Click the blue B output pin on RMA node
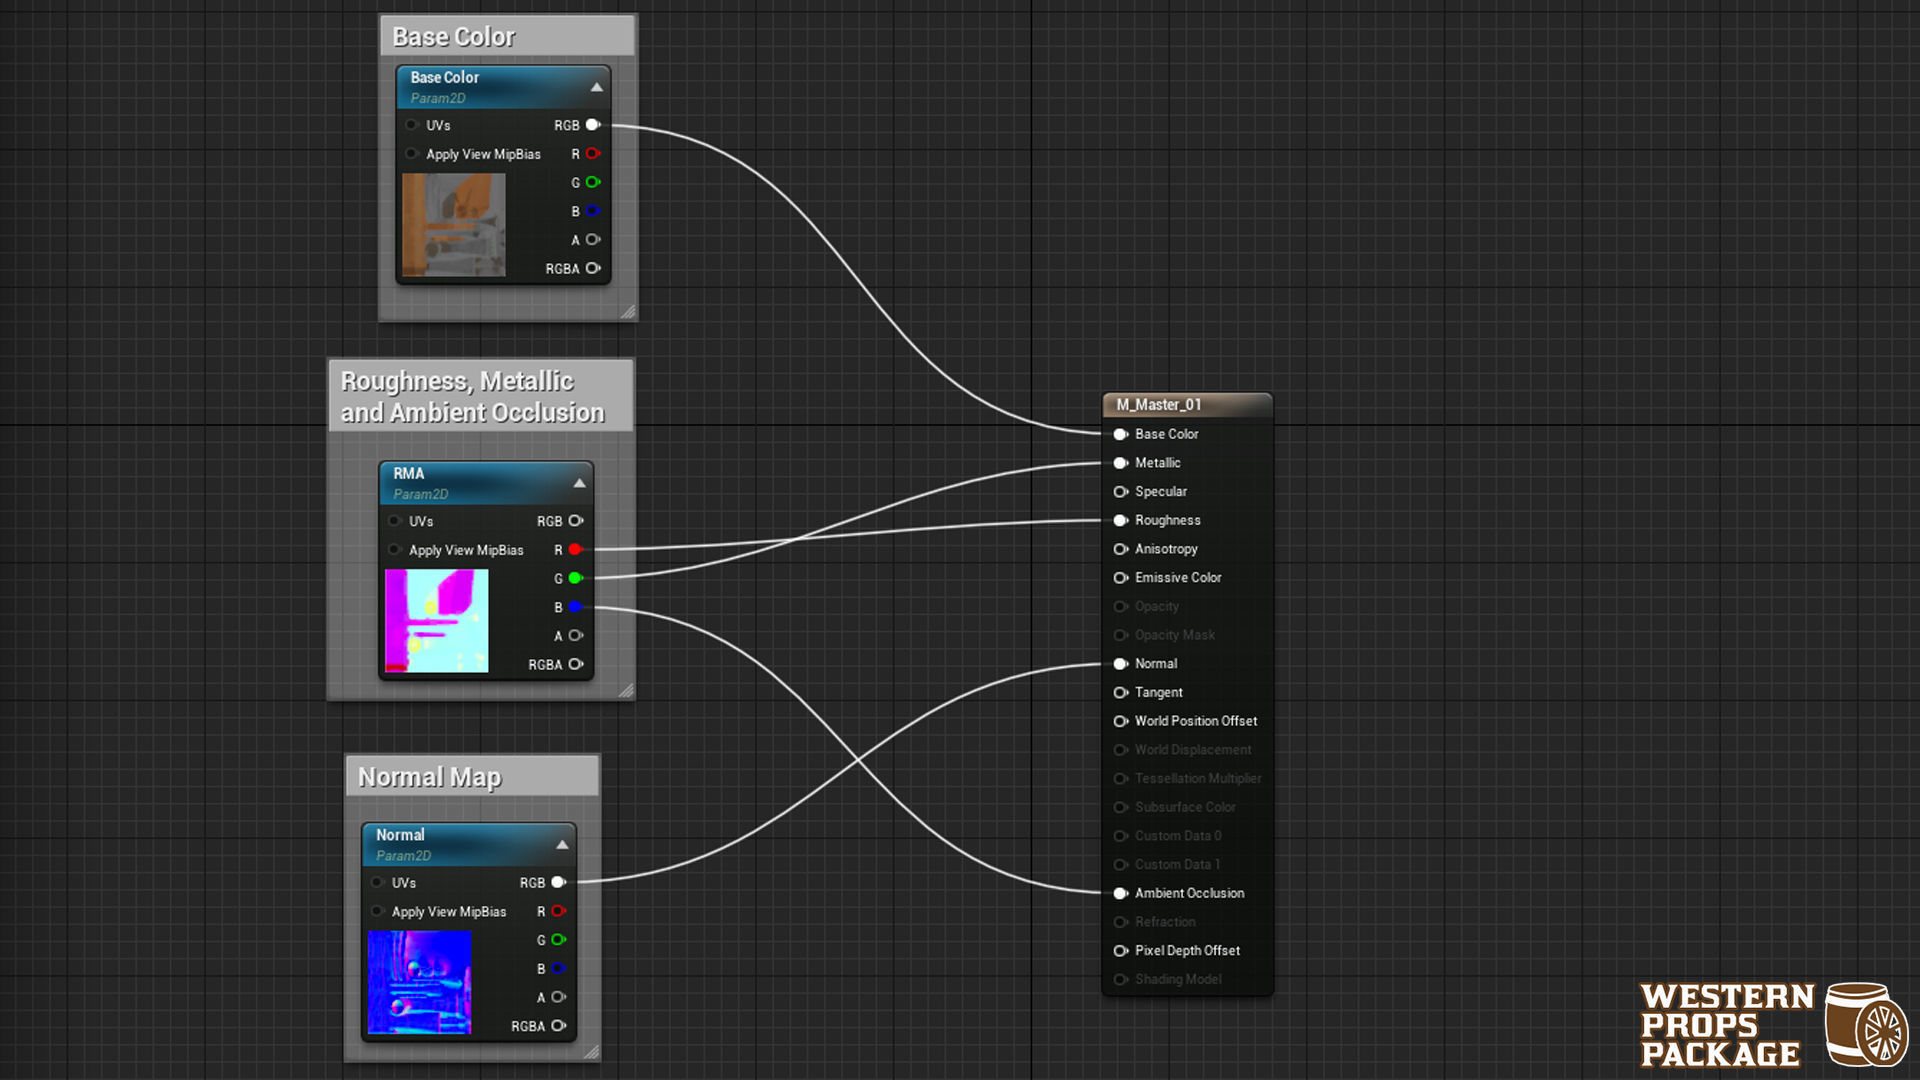 (x=575, y=607)
